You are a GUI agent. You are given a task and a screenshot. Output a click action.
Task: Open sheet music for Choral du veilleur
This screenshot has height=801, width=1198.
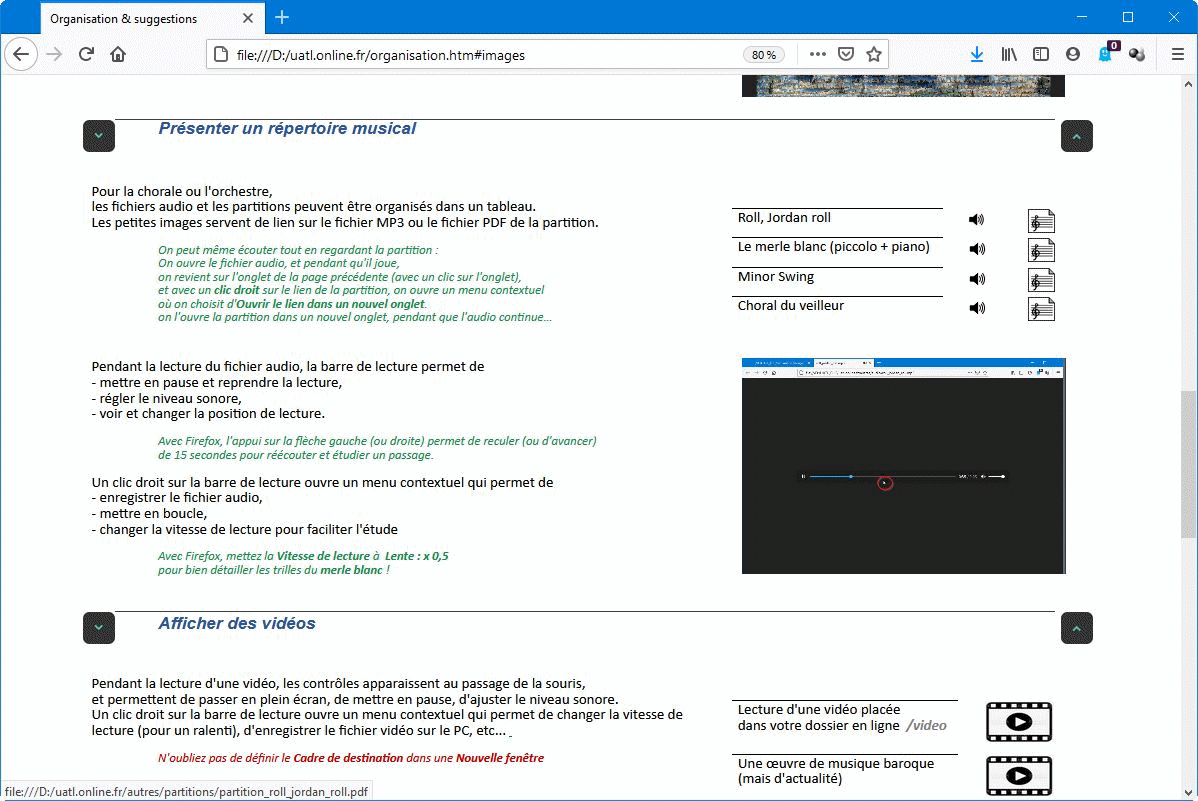point(1041,309)
